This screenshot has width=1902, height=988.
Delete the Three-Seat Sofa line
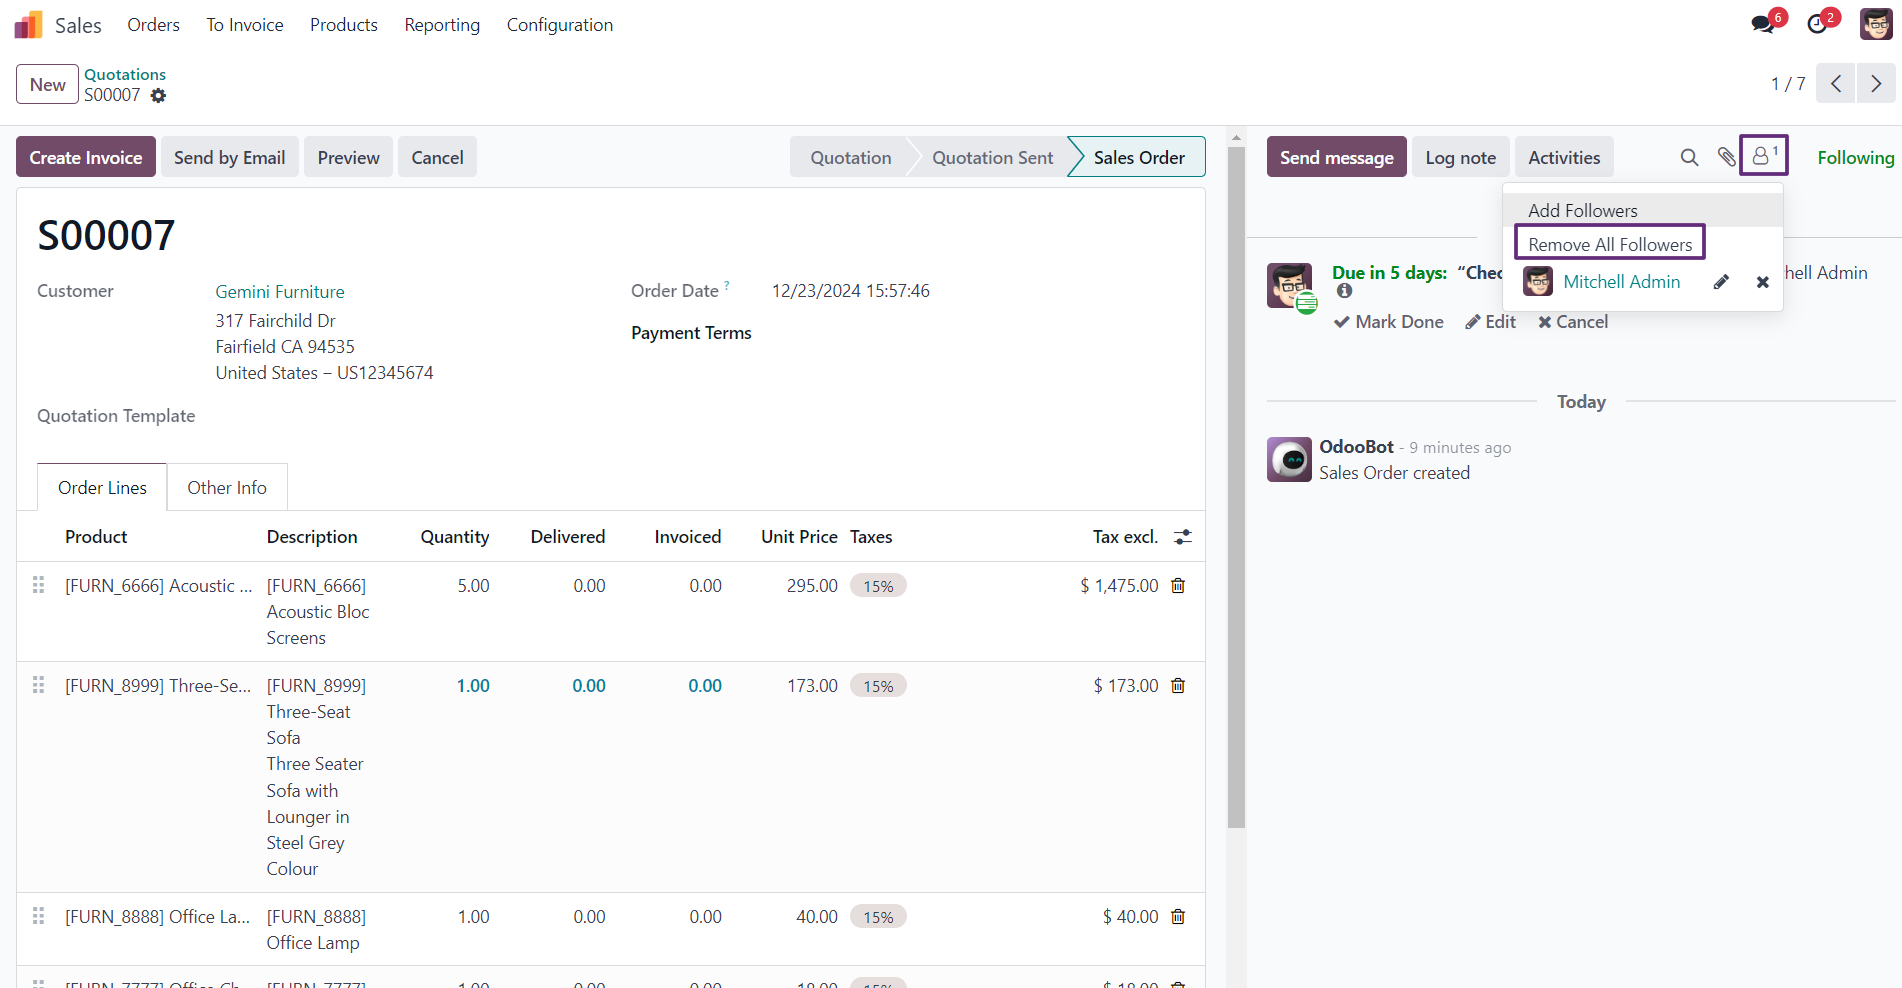(1178, 686)
